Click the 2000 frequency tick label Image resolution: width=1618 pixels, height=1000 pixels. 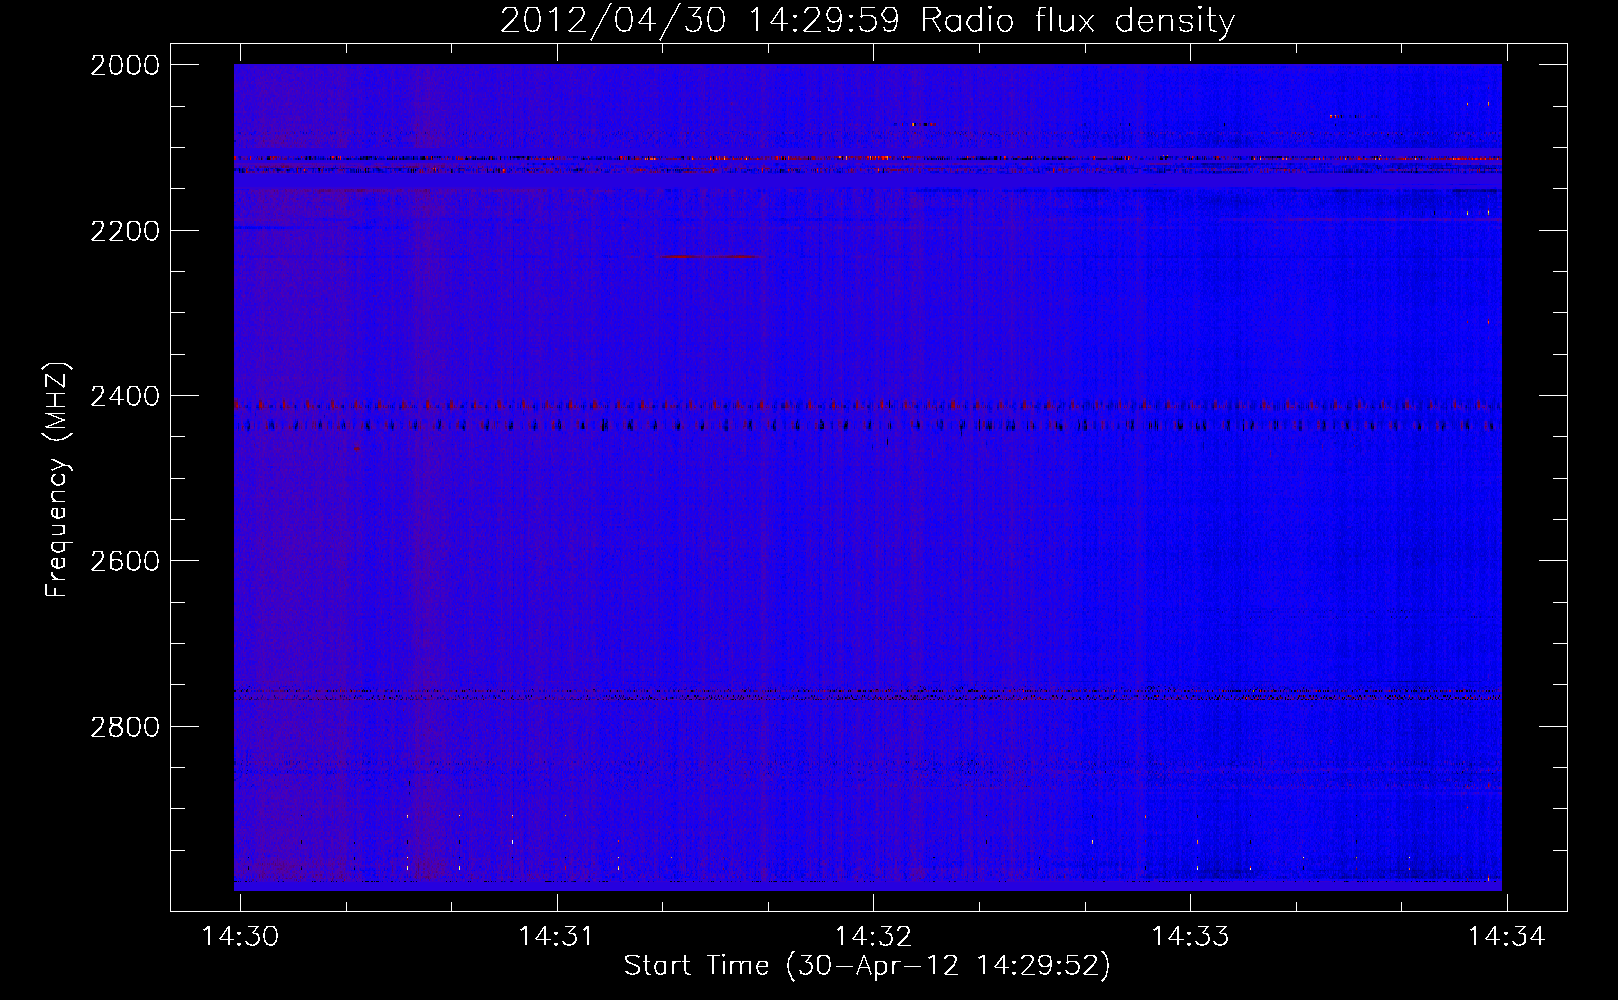coord(125,65)
